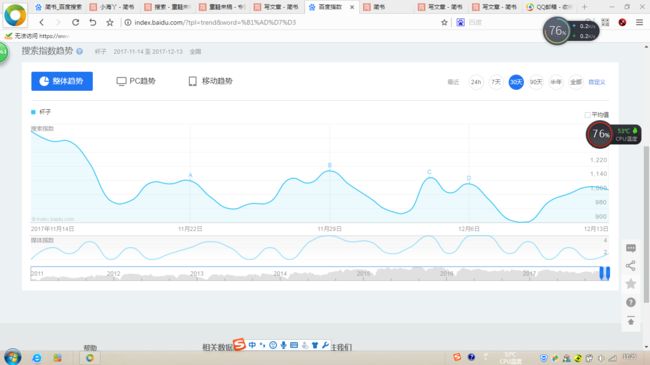Viewport: 650px width, 365px height.
Task: Select the 半年 time range
Action: (x=556, y=82)
